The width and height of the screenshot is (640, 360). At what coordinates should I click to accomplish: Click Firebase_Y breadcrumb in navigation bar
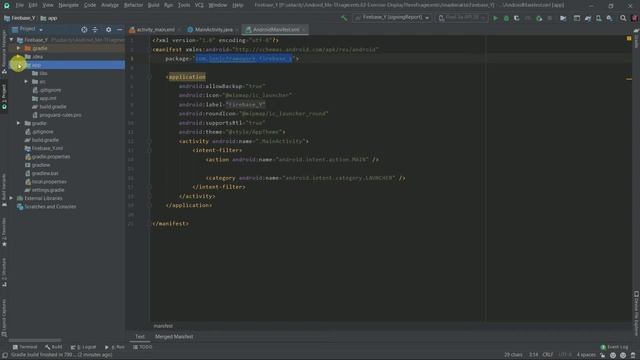[20, 18]
